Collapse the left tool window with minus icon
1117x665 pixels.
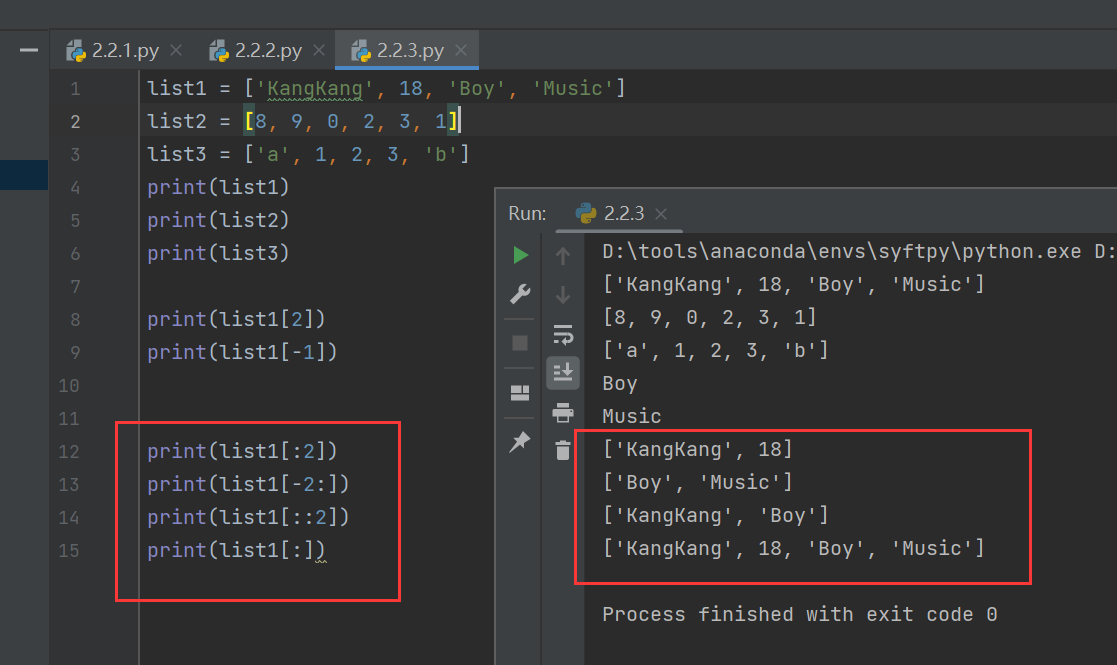(x=28, y=50)
